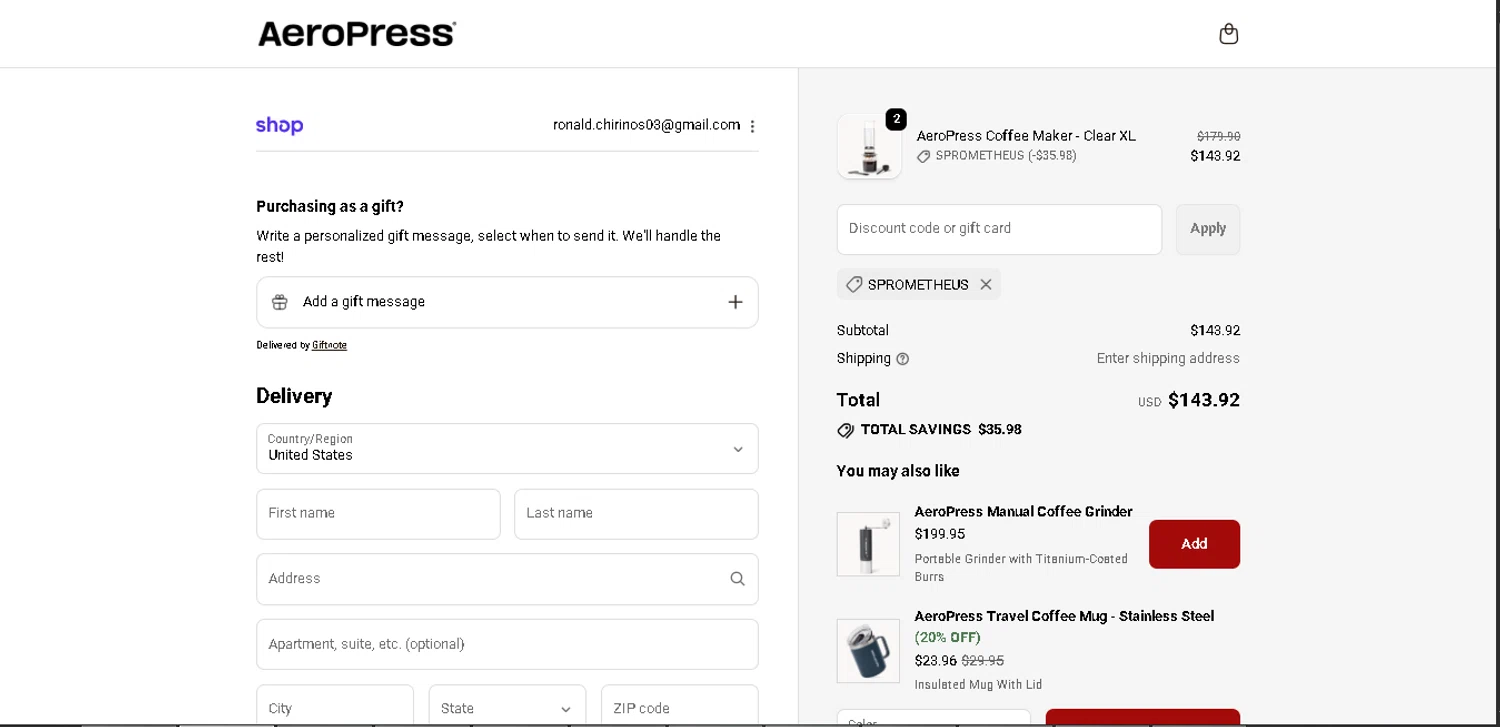Image resolution: width=1500 pixels, height=727 pixels.
Task: Click the Last name field
Action: [636, 514]
